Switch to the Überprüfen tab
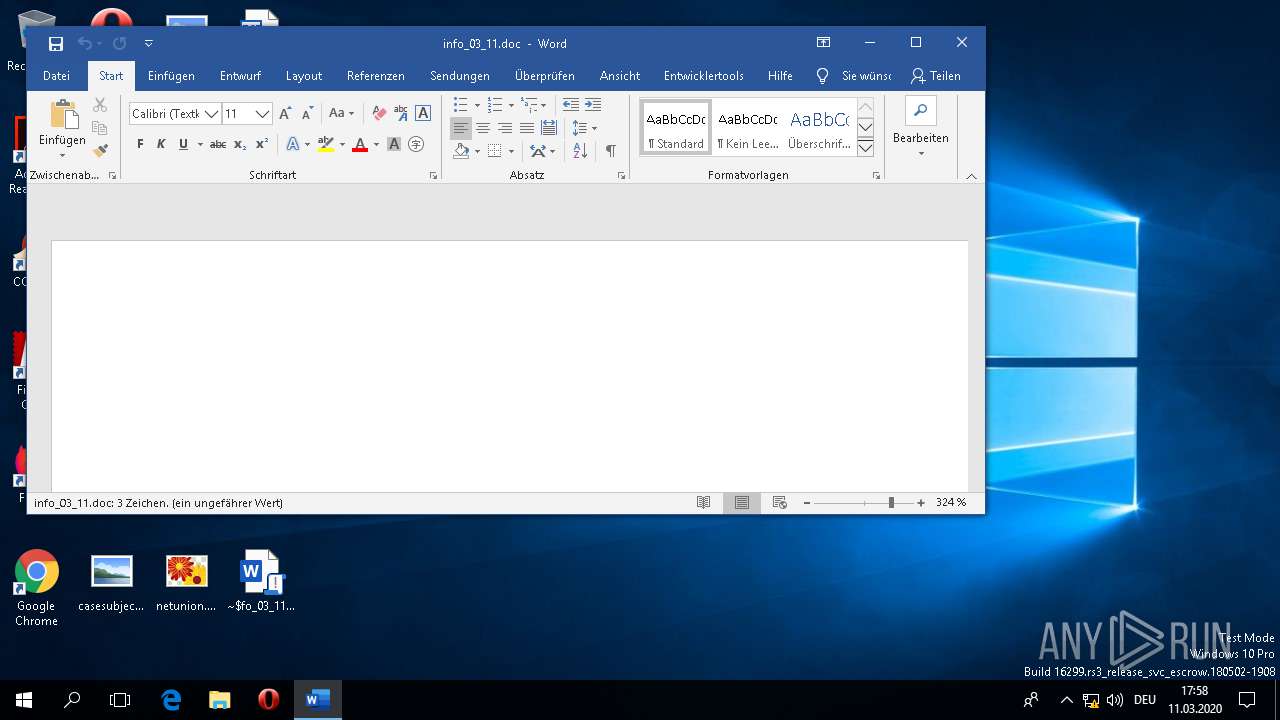 [545, 76]
